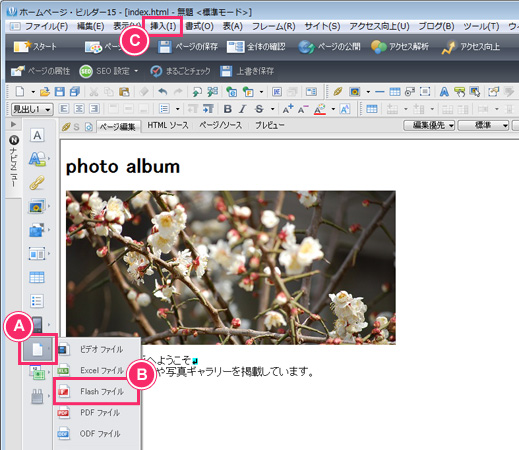This screenshot has height=450, width=519.
Task: Increase font size with A+ icon
Action: 288,109
